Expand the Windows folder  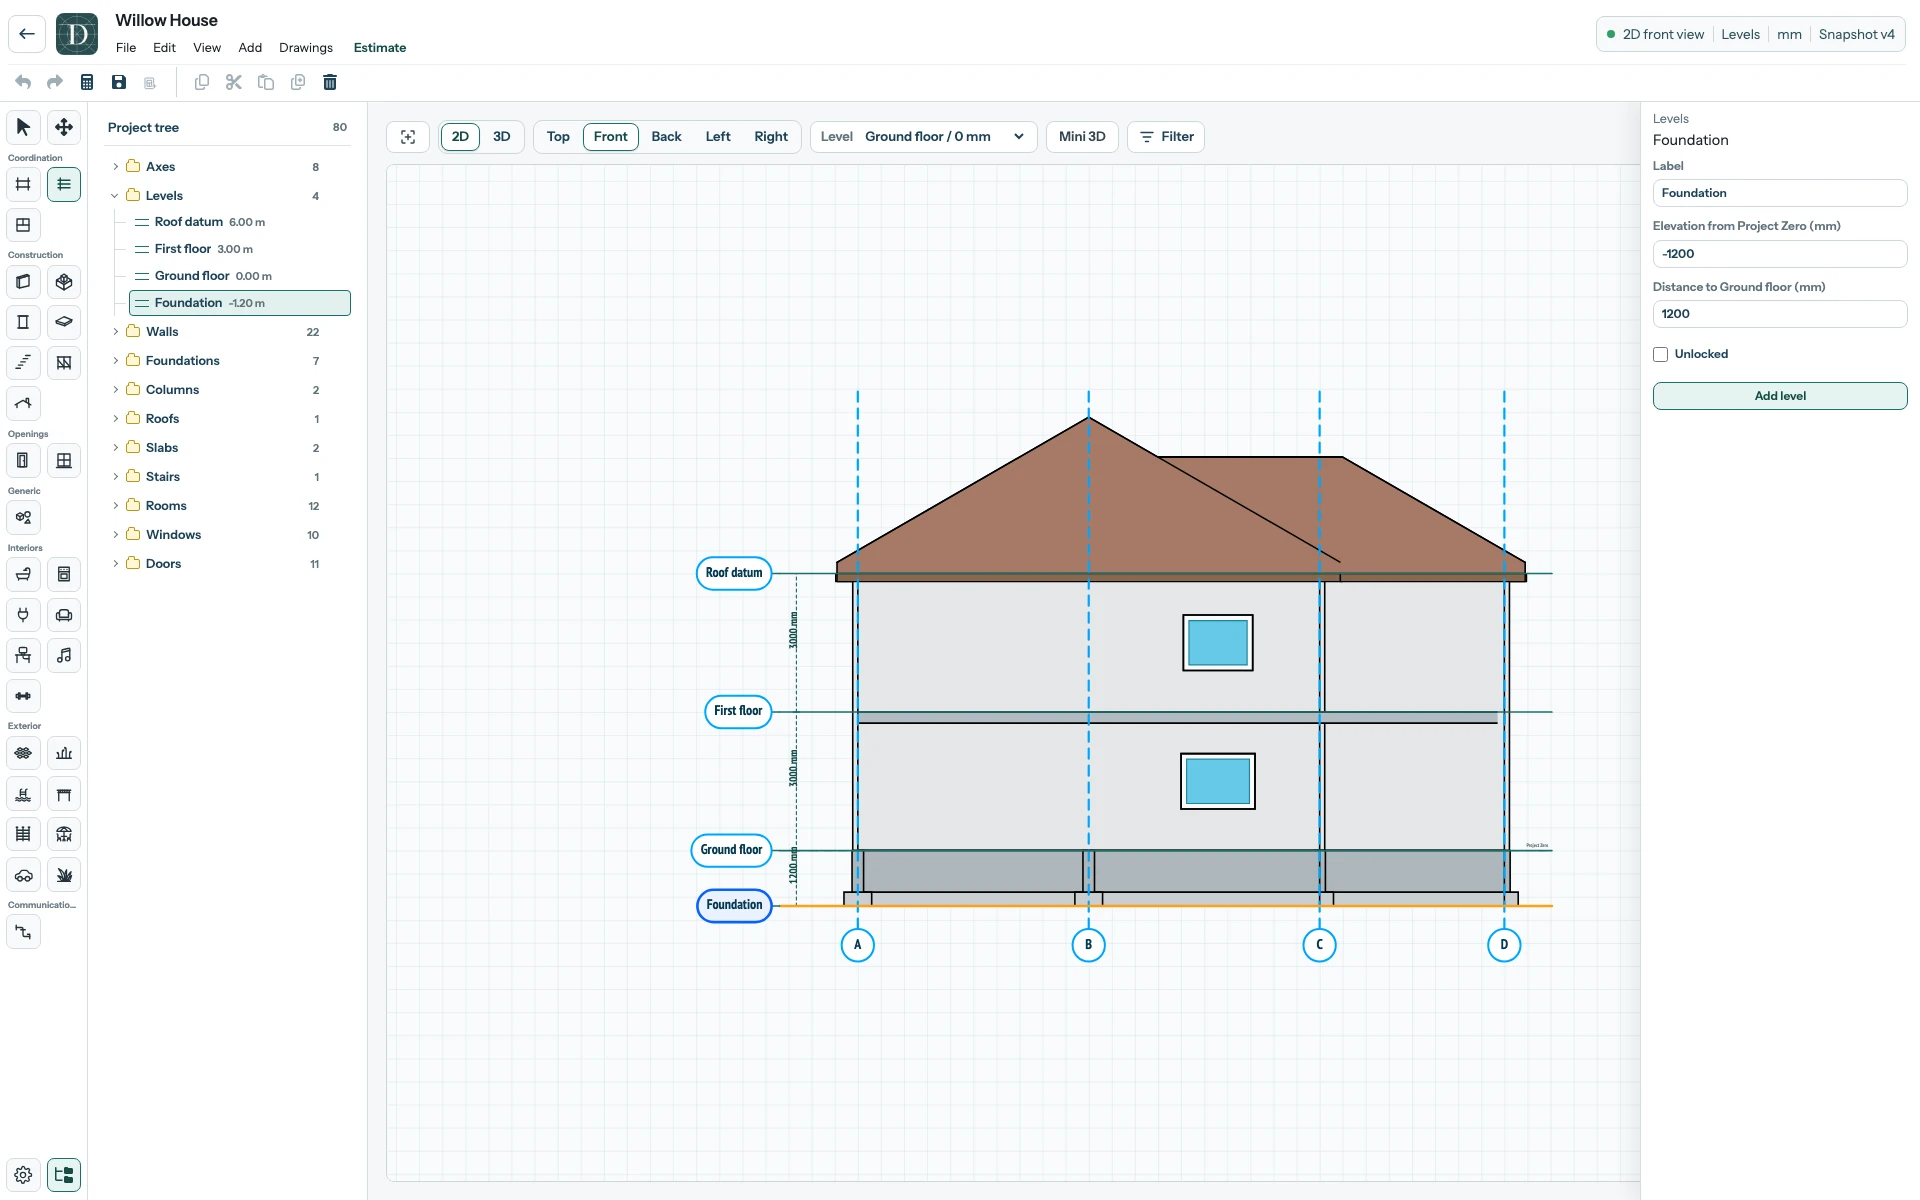(116, 535)
